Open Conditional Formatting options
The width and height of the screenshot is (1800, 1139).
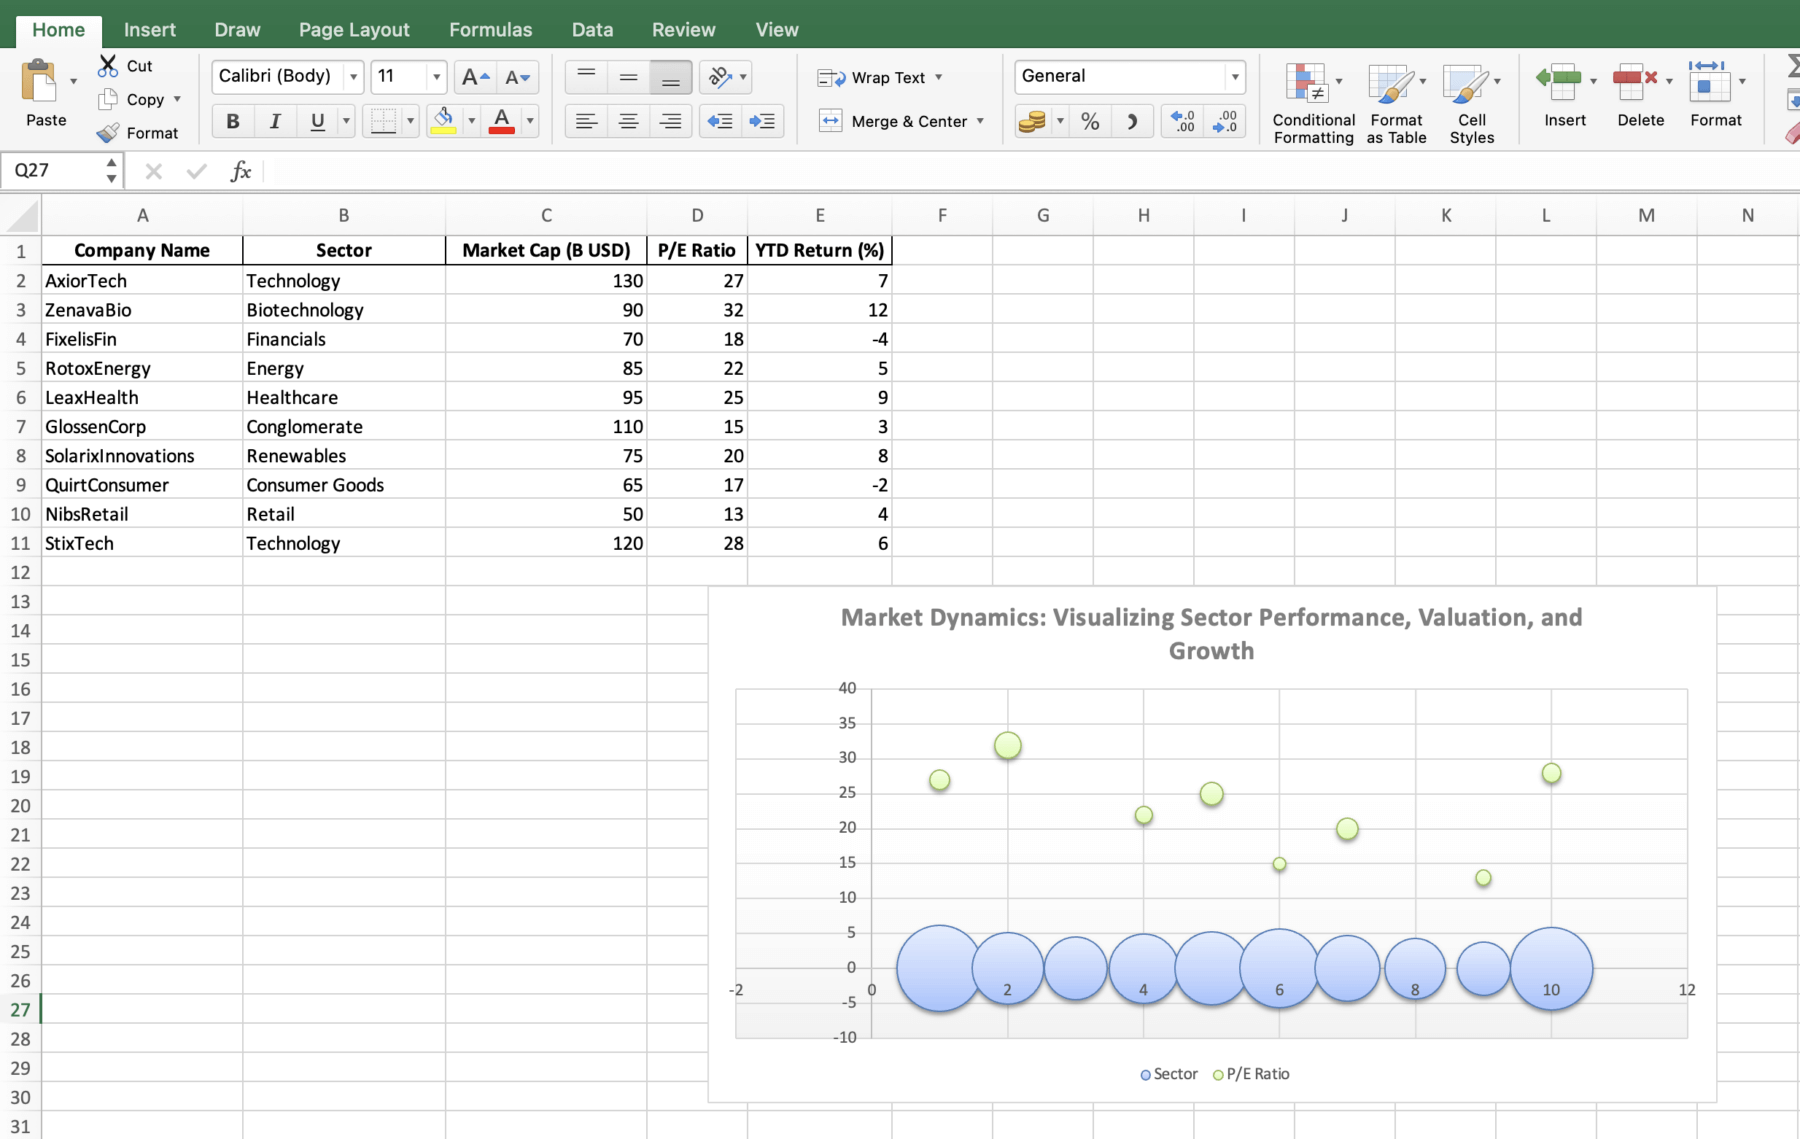(x=1311, y=100)
